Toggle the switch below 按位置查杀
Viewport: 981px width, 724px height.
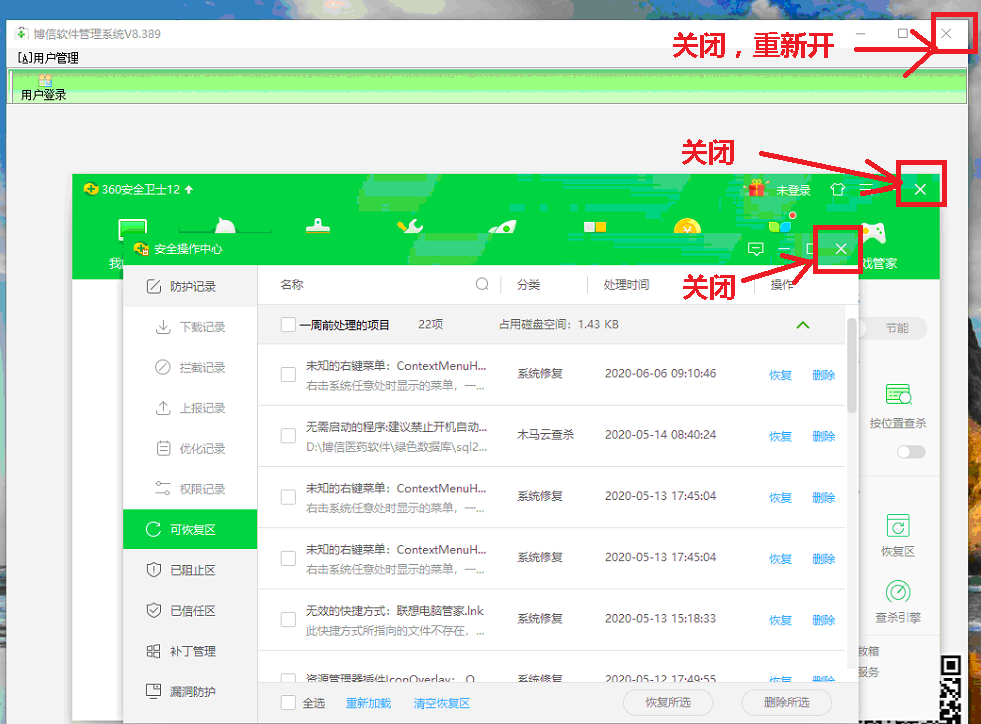[x=911, y=452]
